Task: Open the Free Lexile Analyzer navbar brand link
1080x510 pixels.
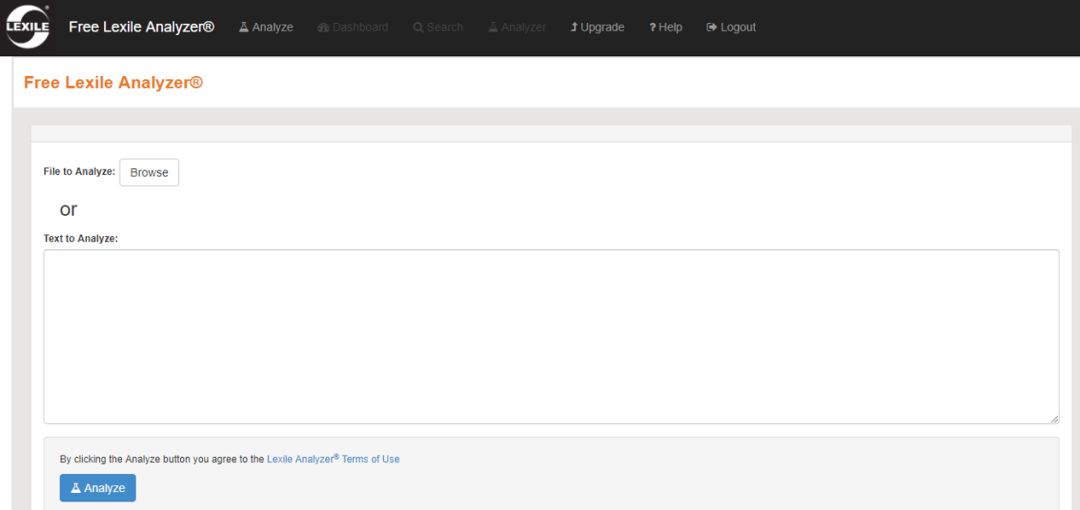Action: (x=141, y=27)
